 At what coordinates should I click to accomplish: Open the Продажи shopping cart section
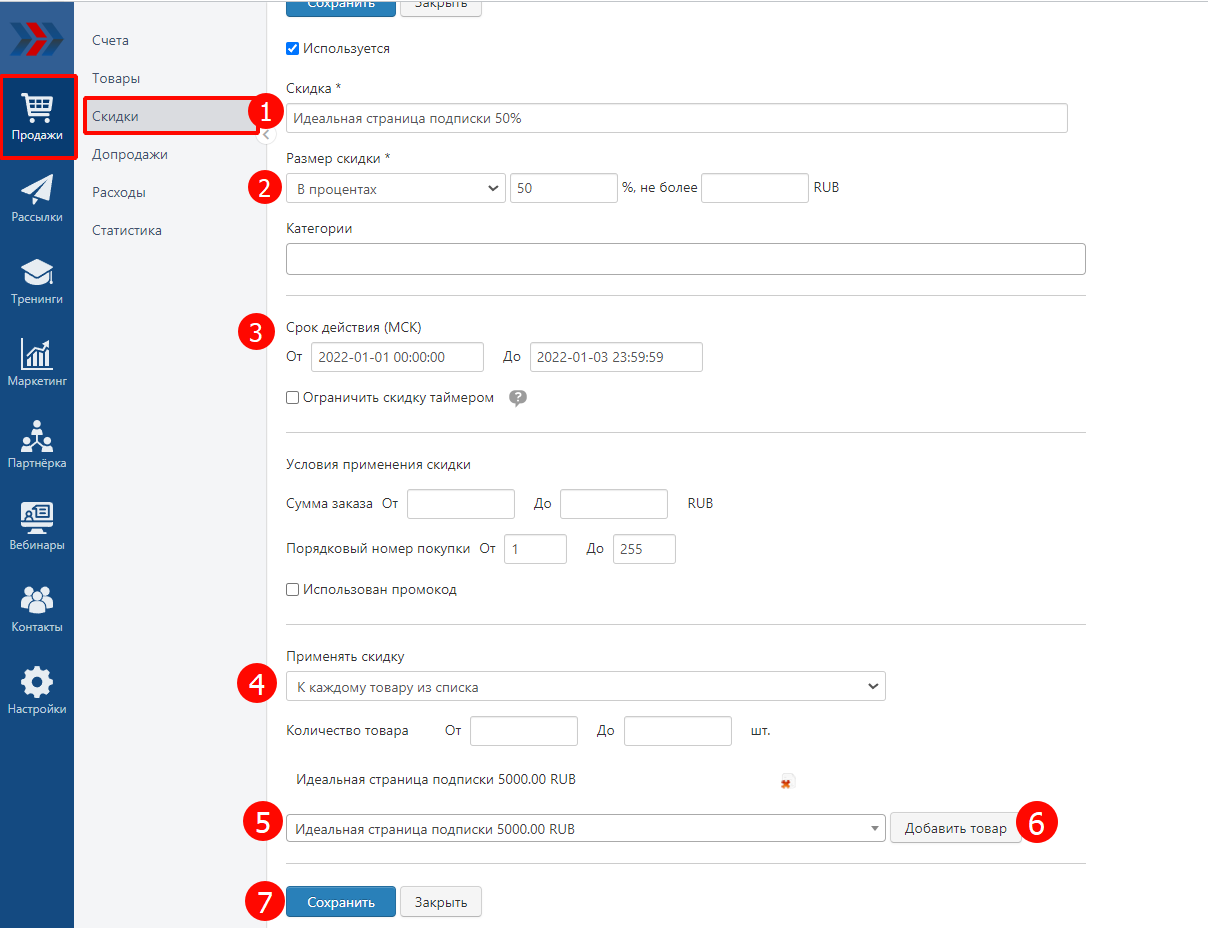pyautogui.click(x=38, y=117)
